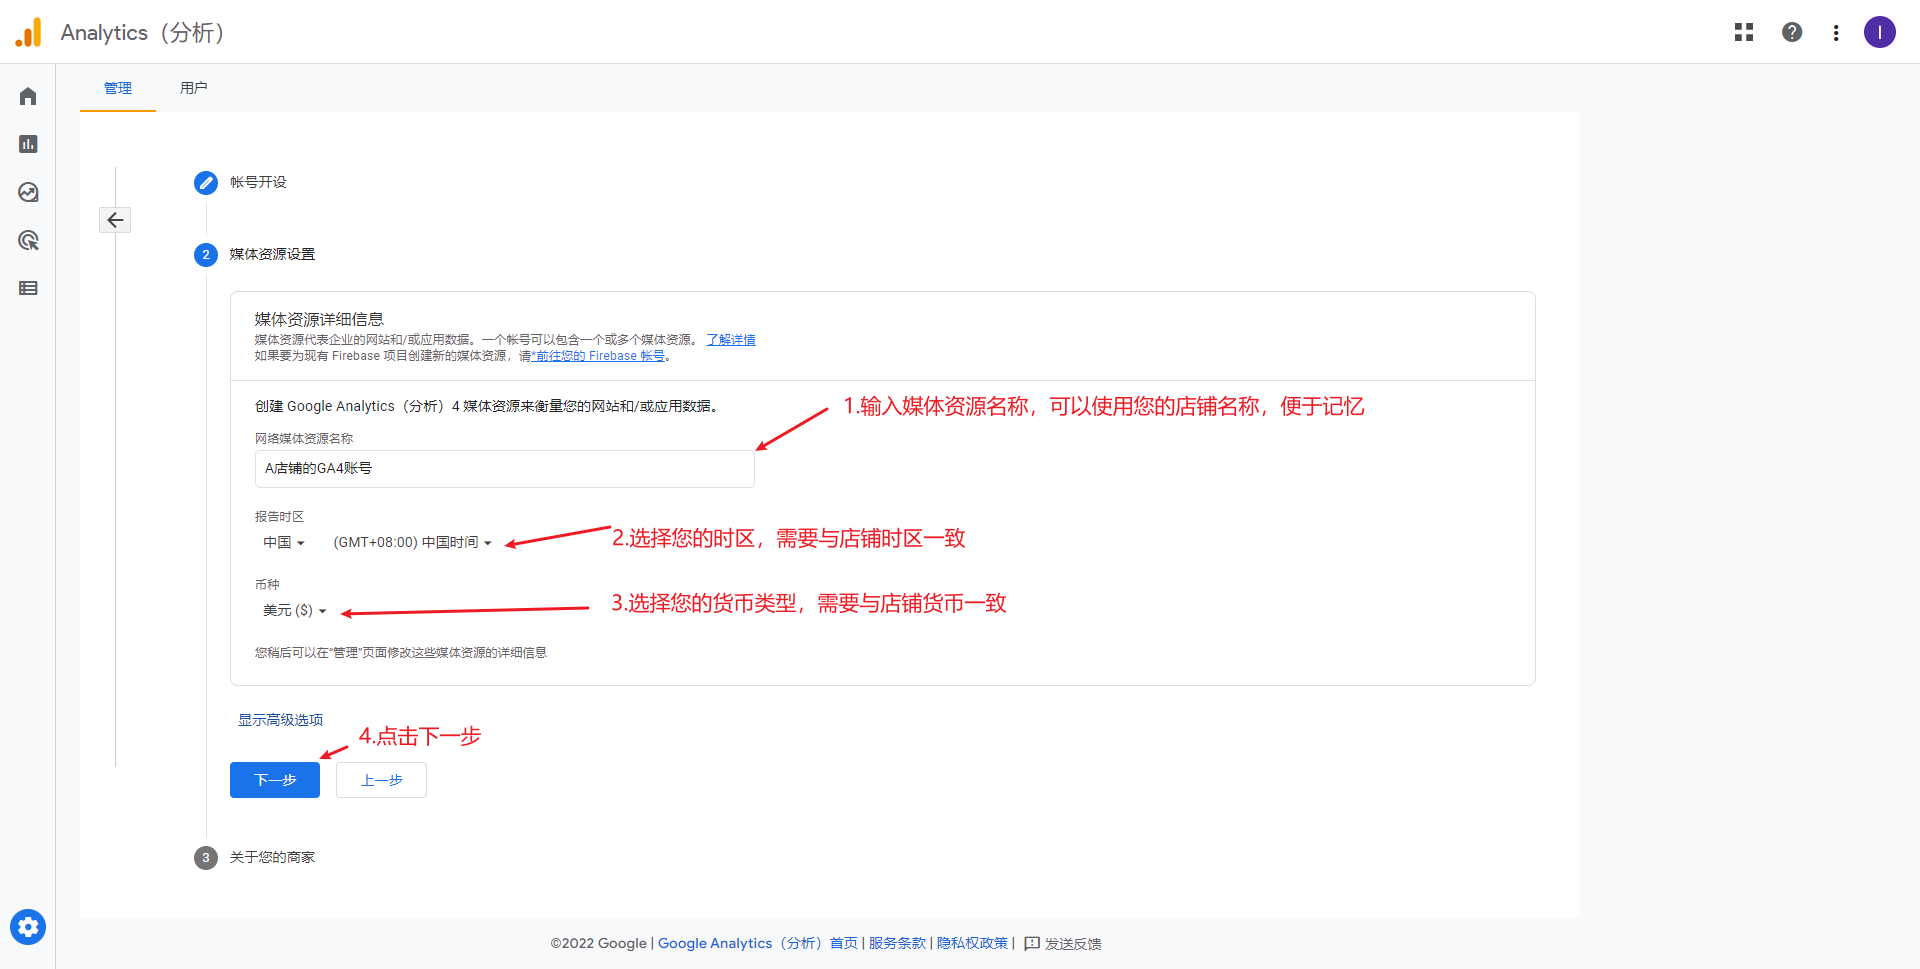The image size is (1920, 969).
Task: Click the 网络媒体资源名称 input field
Action: tap(504, 469)
